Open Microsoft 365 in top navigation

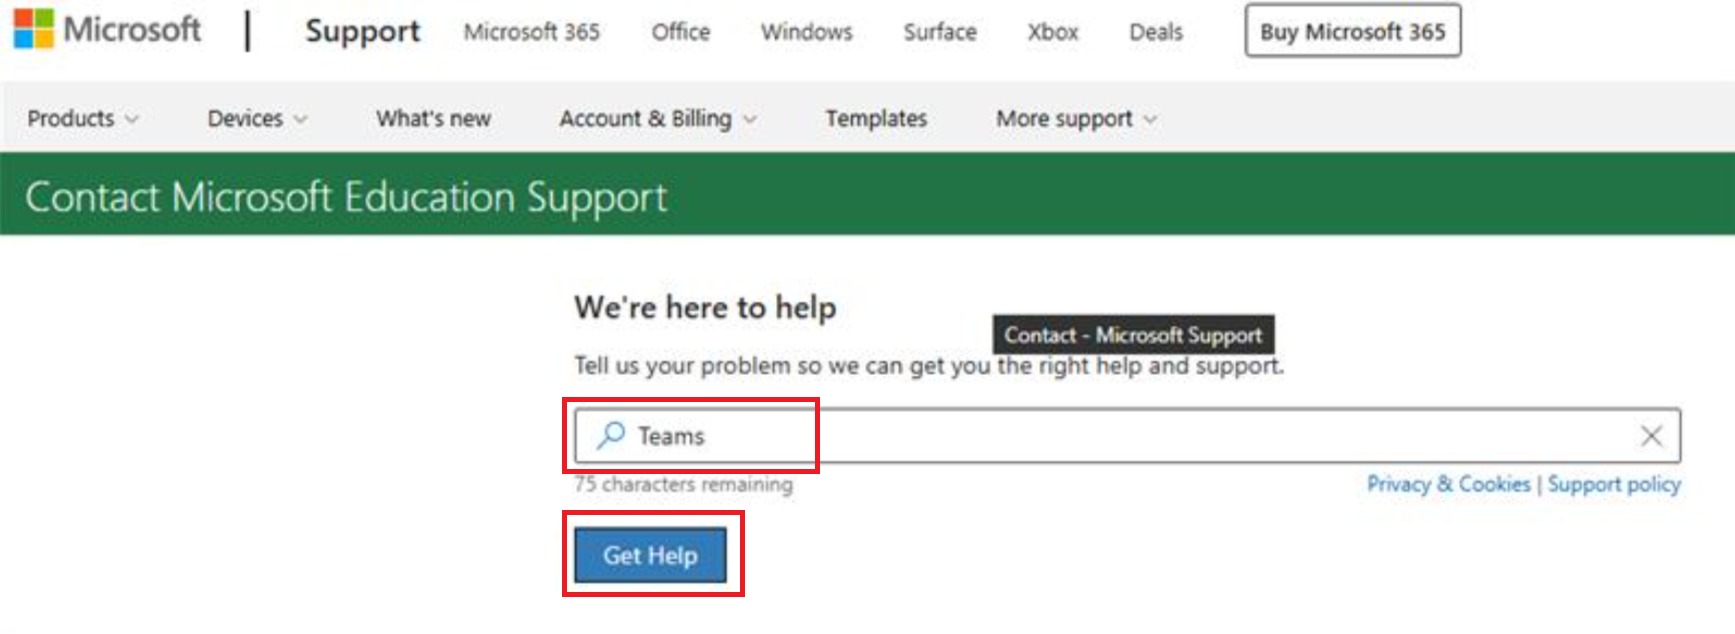pyautogui.click(x=531, y=32)
